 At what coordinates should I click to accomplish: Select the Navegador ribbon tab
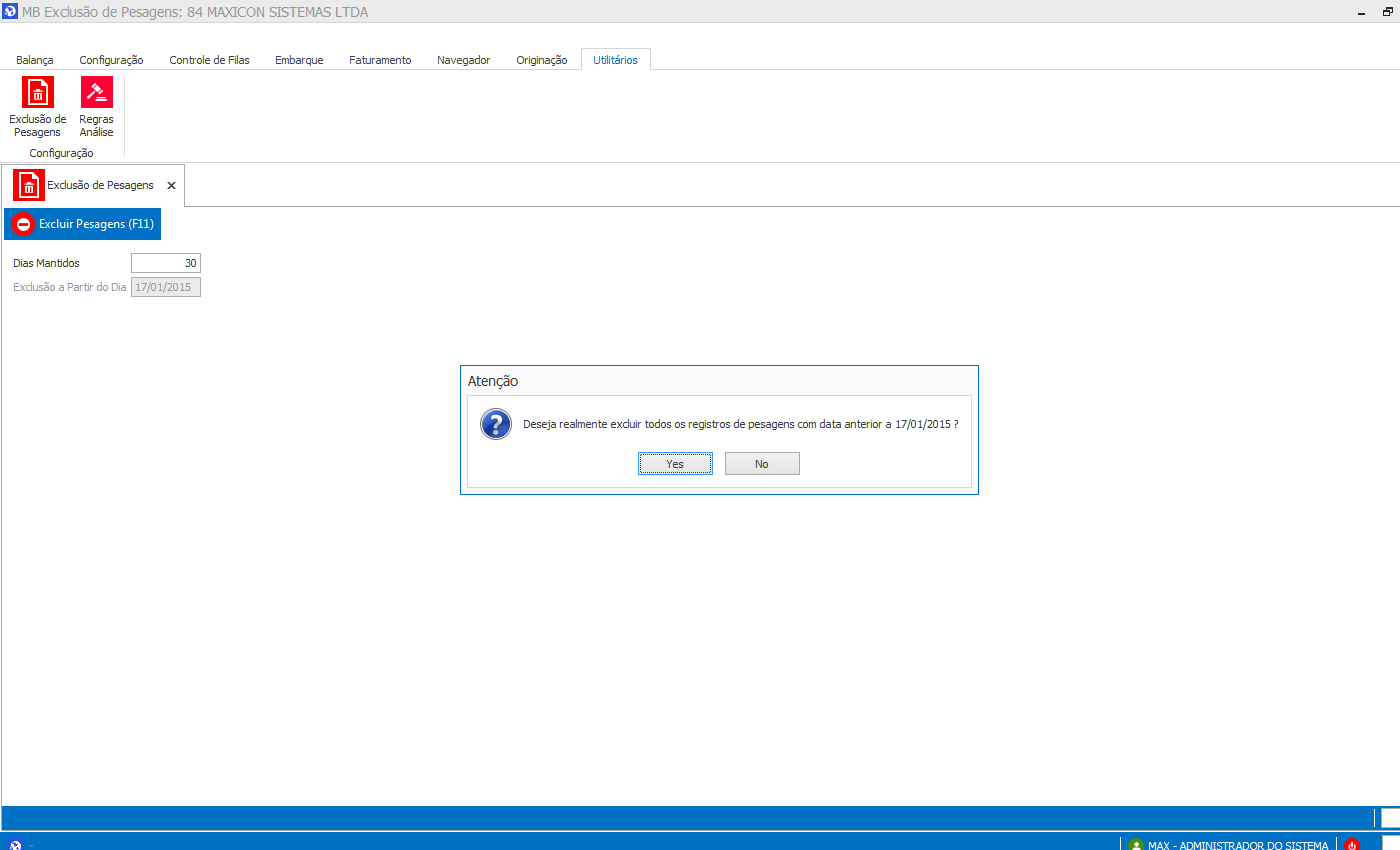pos(464,60)
